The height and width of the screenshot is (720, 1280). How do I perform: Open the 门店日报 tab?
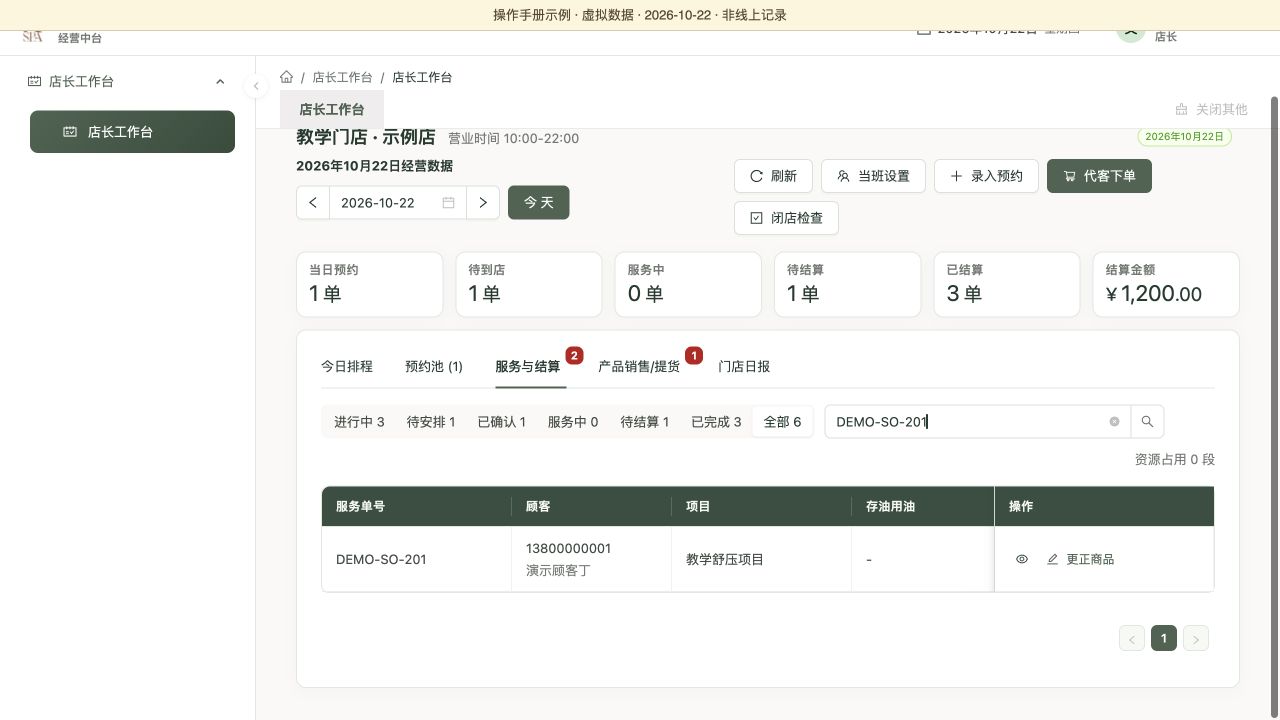coord(744,367)
